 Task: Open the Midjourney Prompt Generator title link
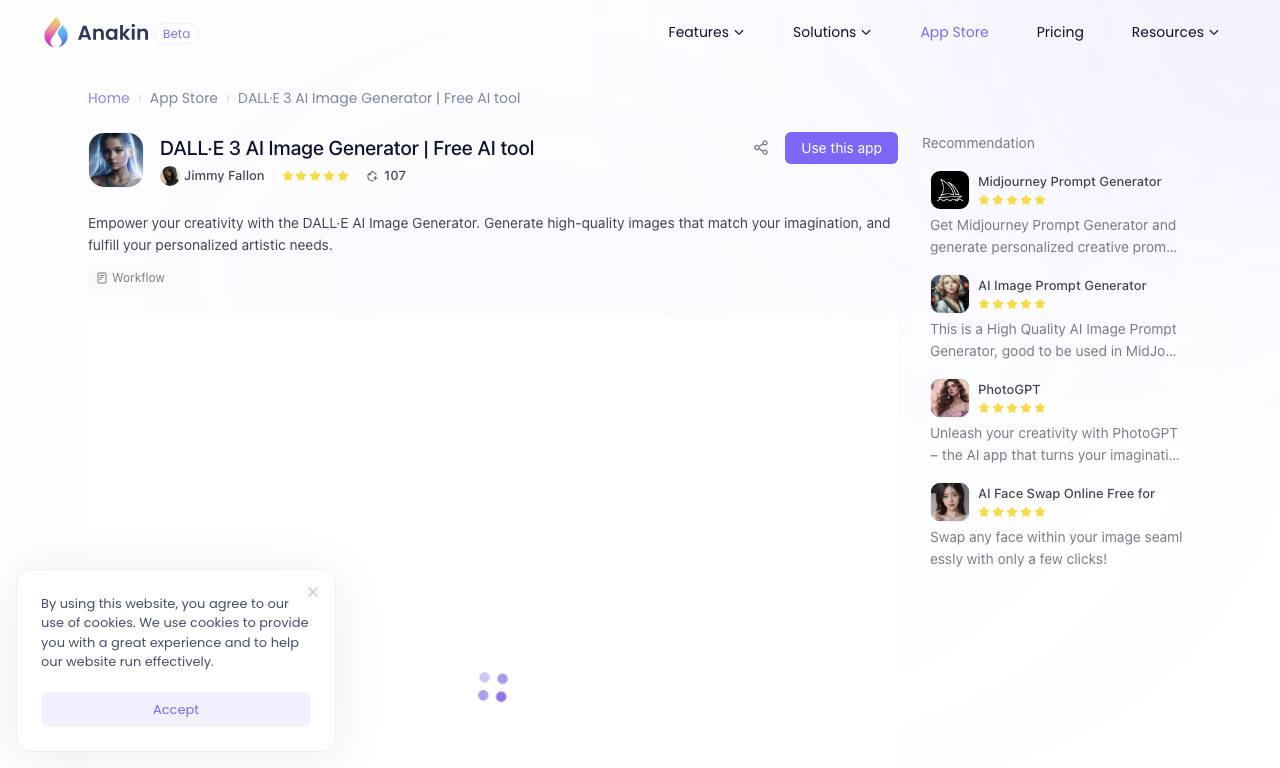click(1070, 182)
